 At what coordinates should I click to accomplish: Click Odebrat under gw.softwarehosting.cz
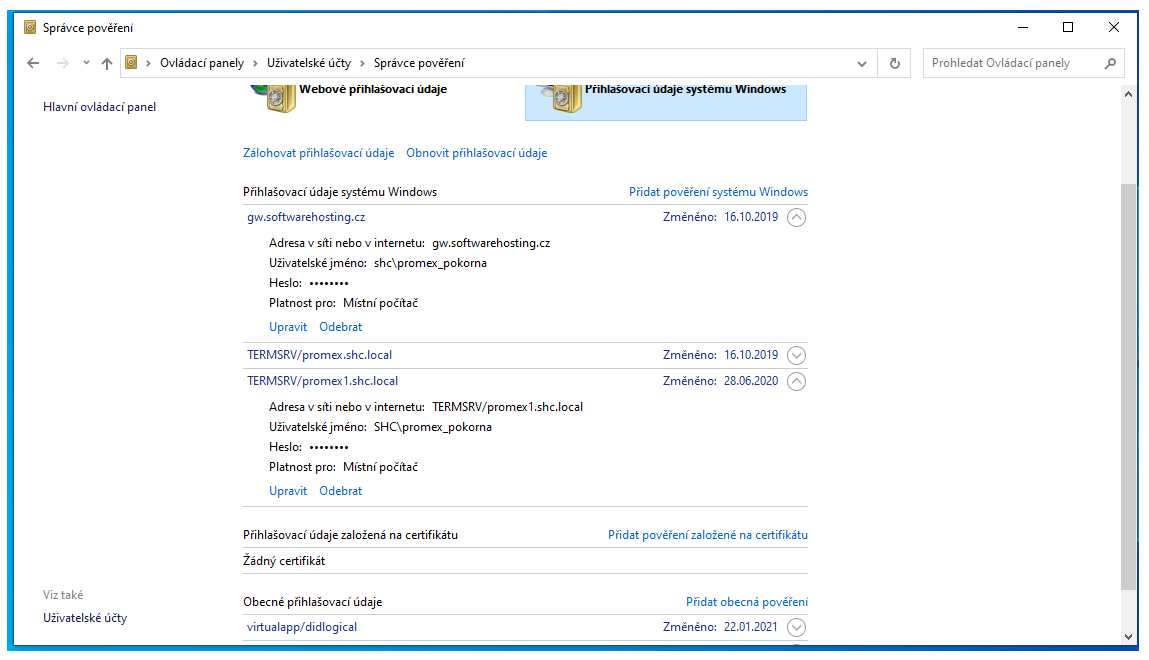[340, 327]
